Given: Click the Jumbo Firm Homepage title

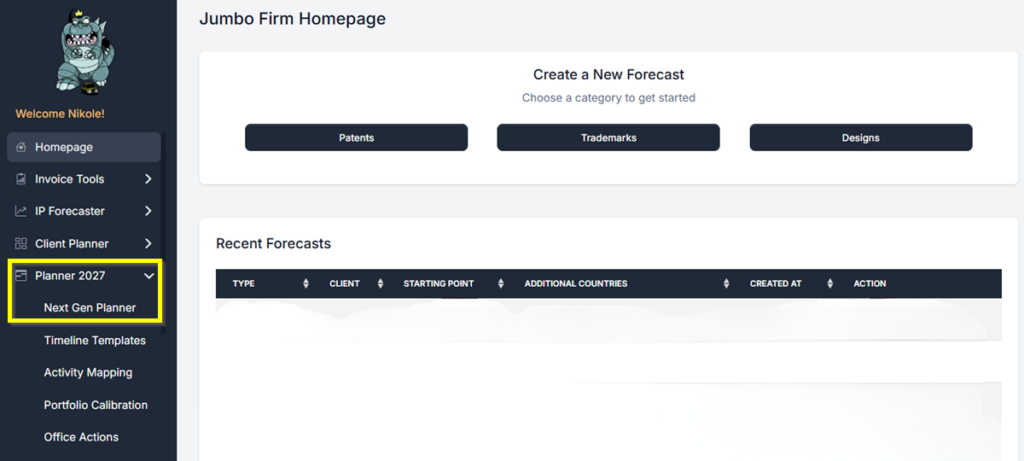Looking at the screenshot, I should pyautogui.click(x=293, y=18).
